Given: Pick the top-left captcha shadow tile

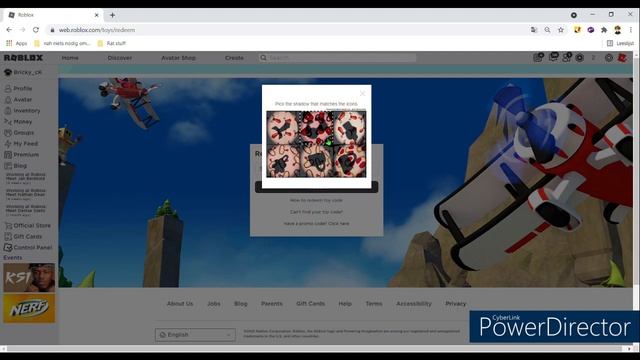Looking at the screenshot, I should tap(283, 127).
